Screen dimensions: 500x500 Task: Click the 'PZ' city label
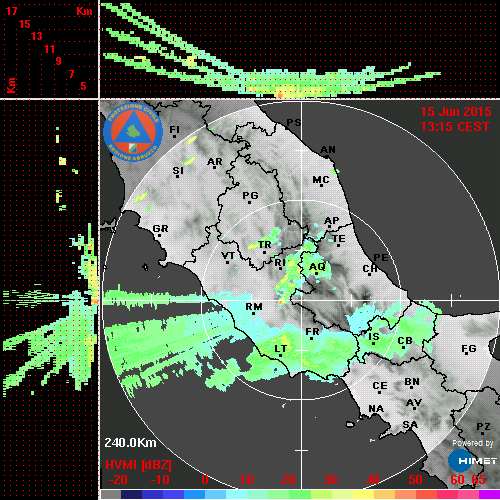point(483,427)
